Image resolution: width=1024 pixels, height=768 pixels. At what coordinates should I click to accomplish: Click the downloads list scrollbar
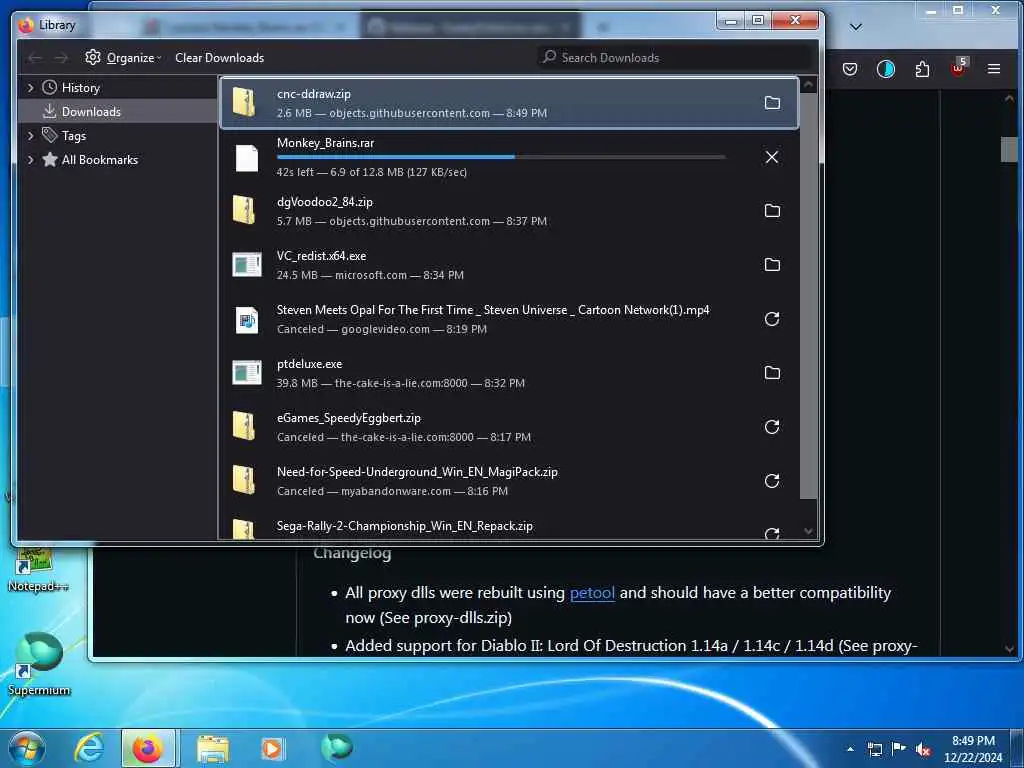[808, 294]
